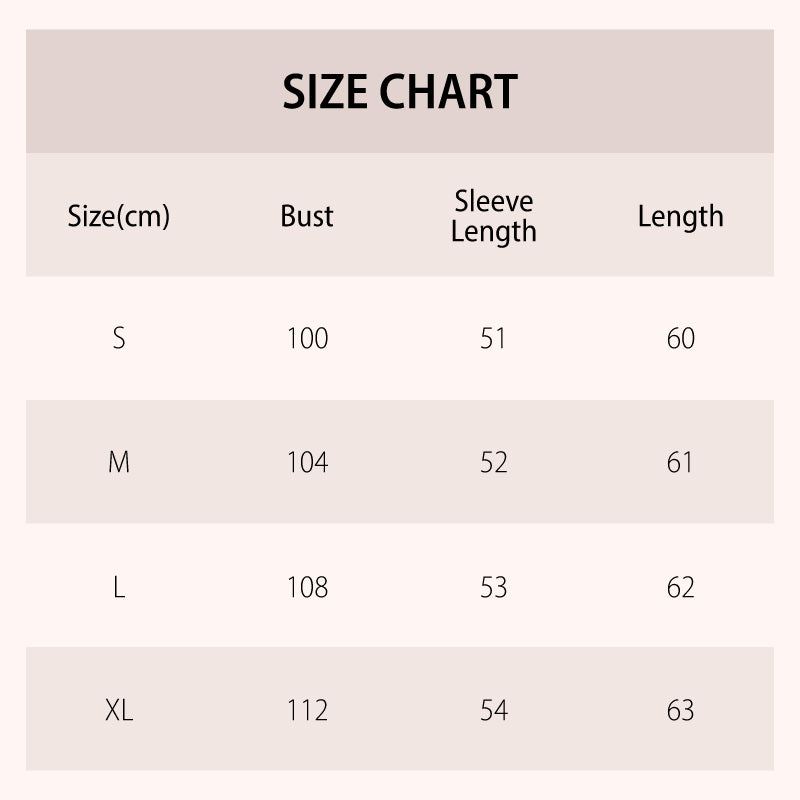
Task: Select the Size(cm) column header
Action: (x=119, y=216)
